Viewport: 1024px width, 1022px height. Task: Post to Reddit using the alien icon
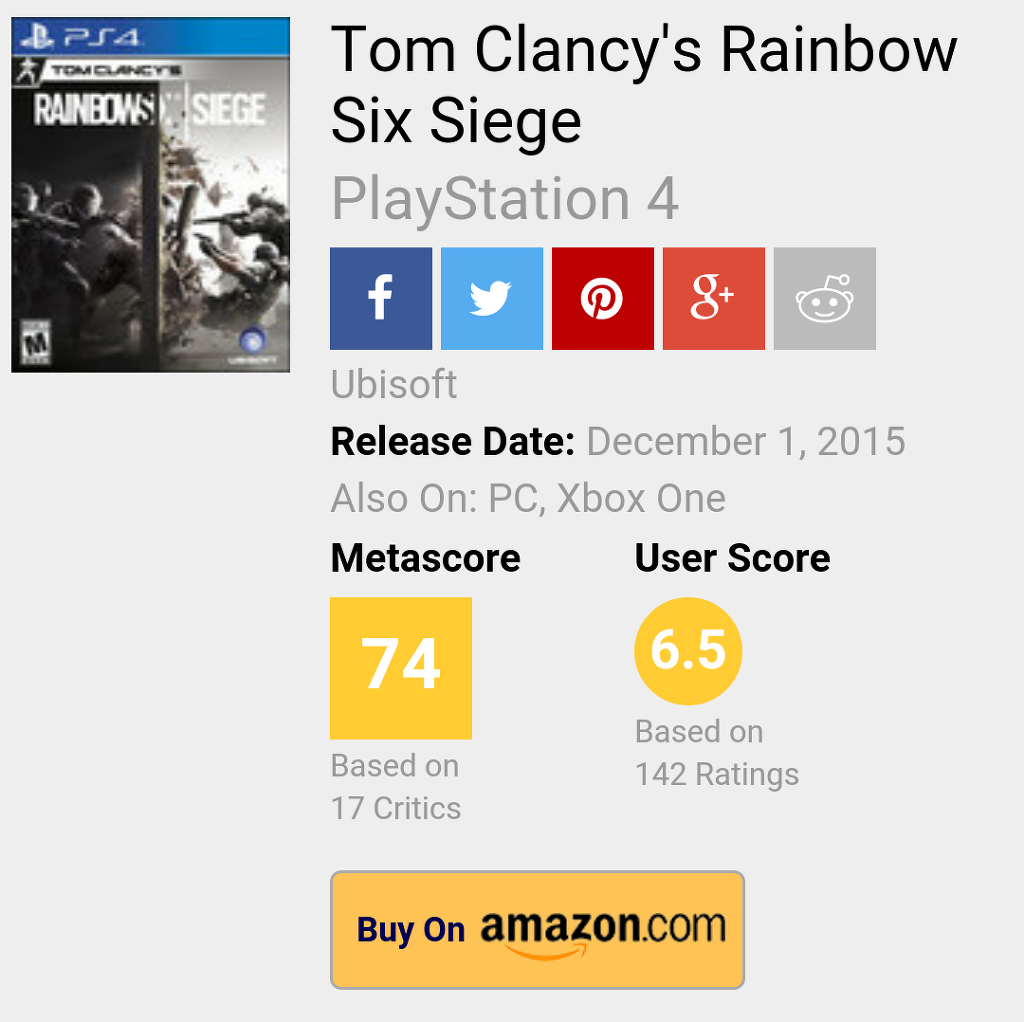coord(825,299)
